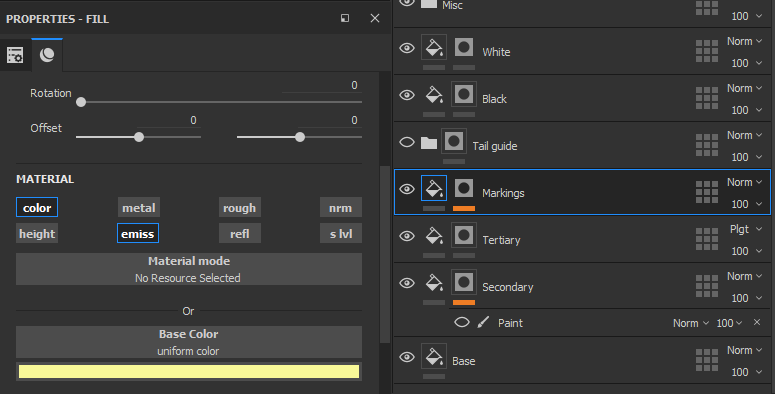Image resolution: width=775 pixels, height=394 pixels.
Task: Select the second Offset value field
Action: tap(330, 121)
